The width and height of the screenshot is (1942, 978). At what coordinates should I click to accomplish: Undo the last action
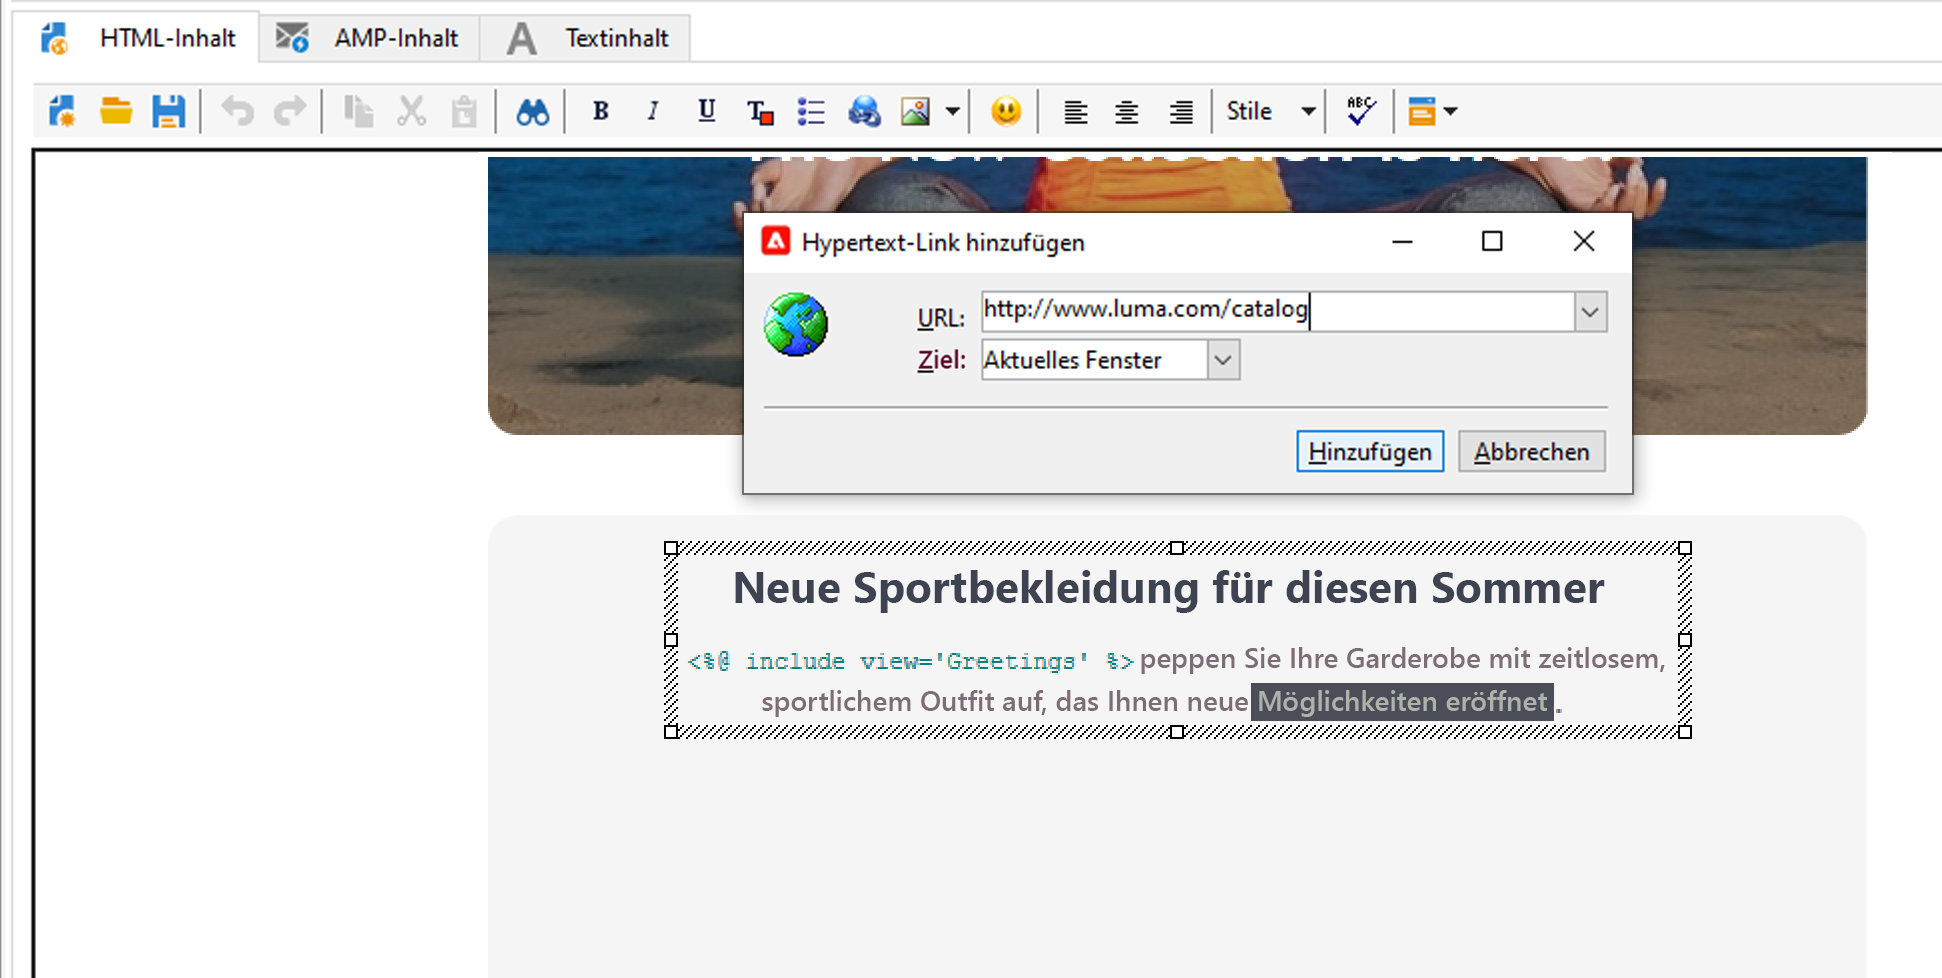pos(238,111)
